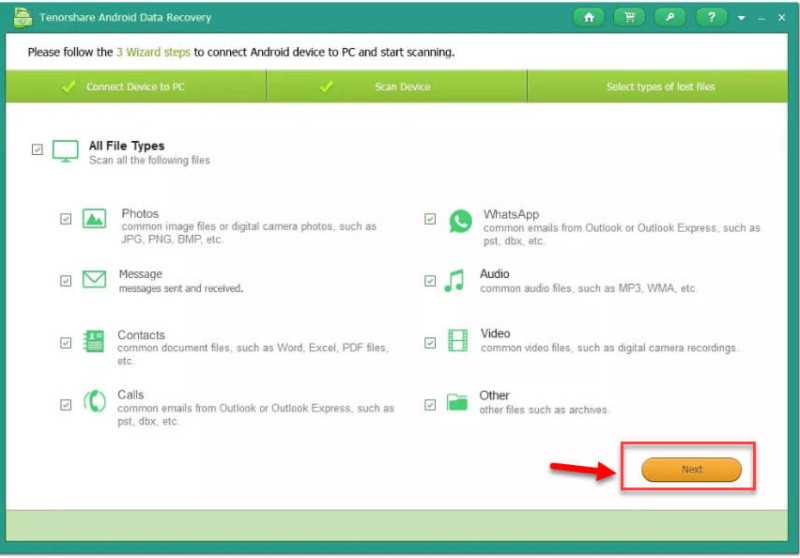Open the question mark help icon
Viewport: 800px width, 558px height.
711,17
